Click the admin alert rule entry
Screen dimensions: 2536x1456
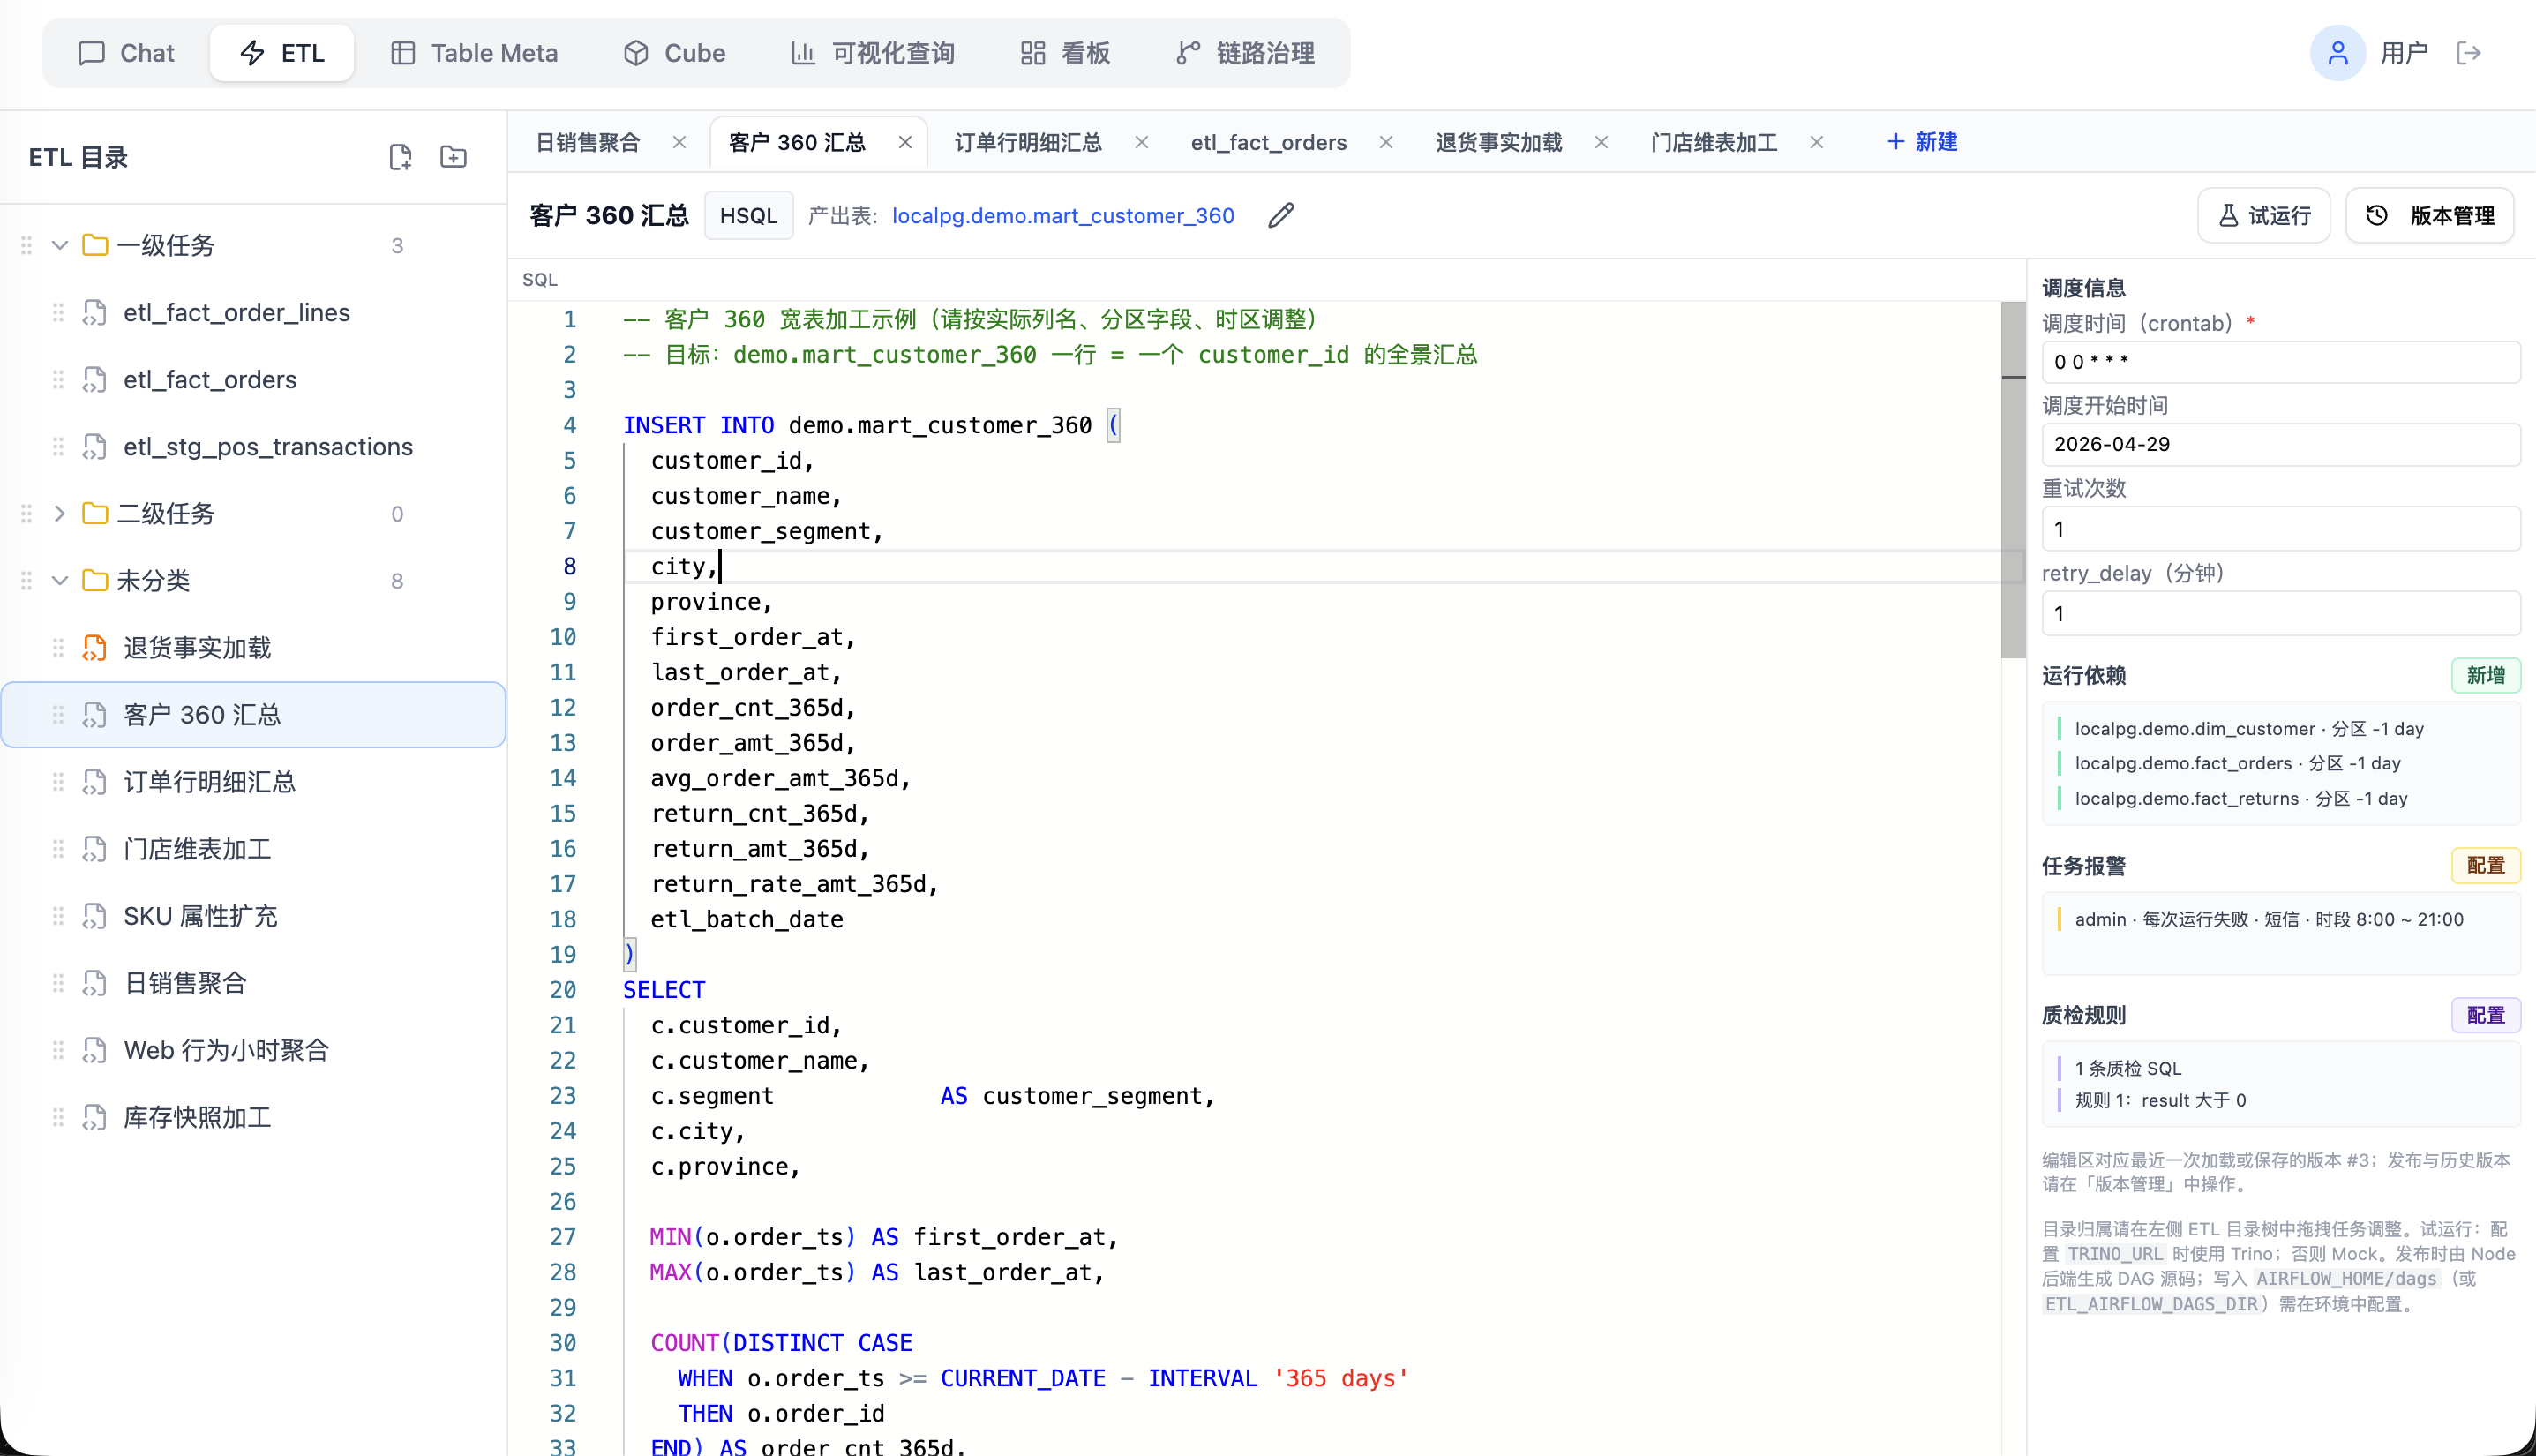click(2268, 919)
